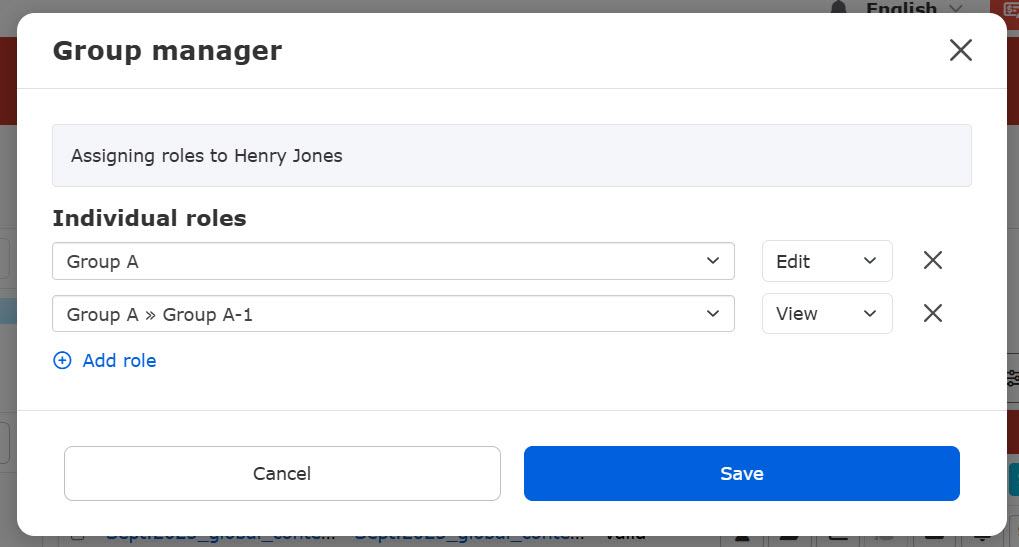
Task: Close the Group manager dialog
Action: [960, 51]
